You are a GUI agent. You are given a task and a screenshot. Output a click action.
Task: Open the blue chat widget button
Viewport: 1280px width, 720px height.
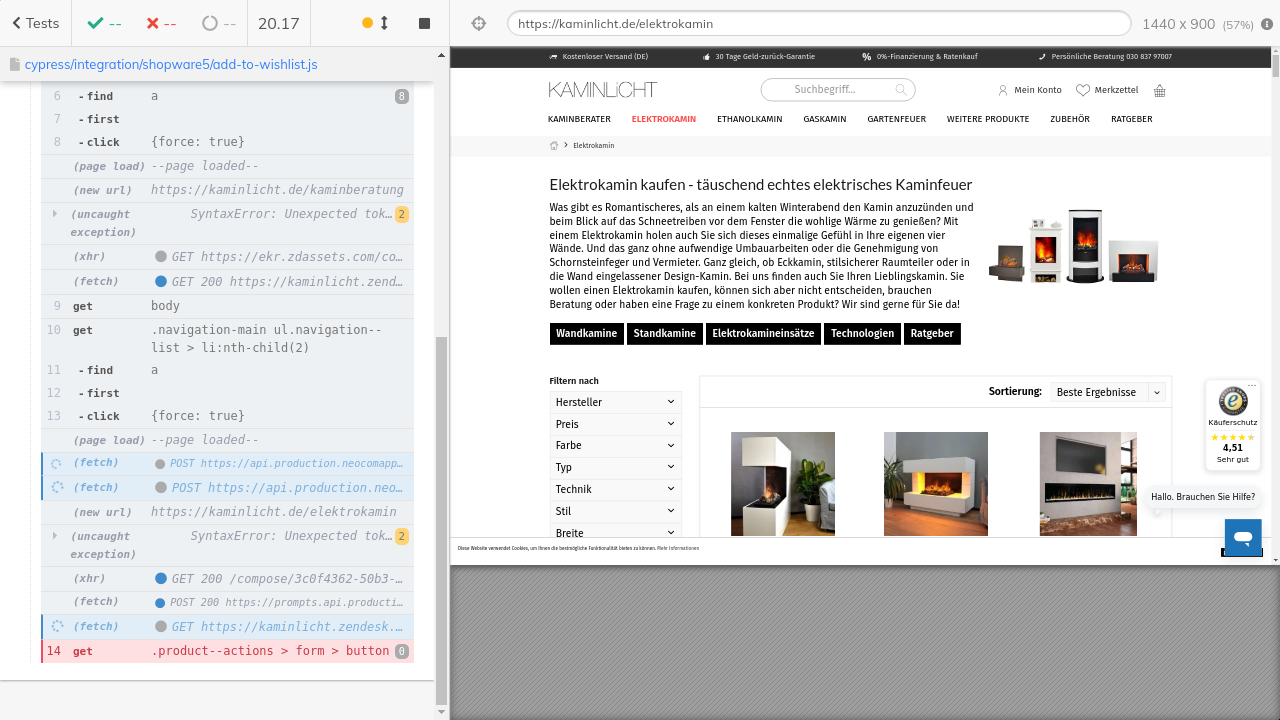click(x=1243, y=537)
